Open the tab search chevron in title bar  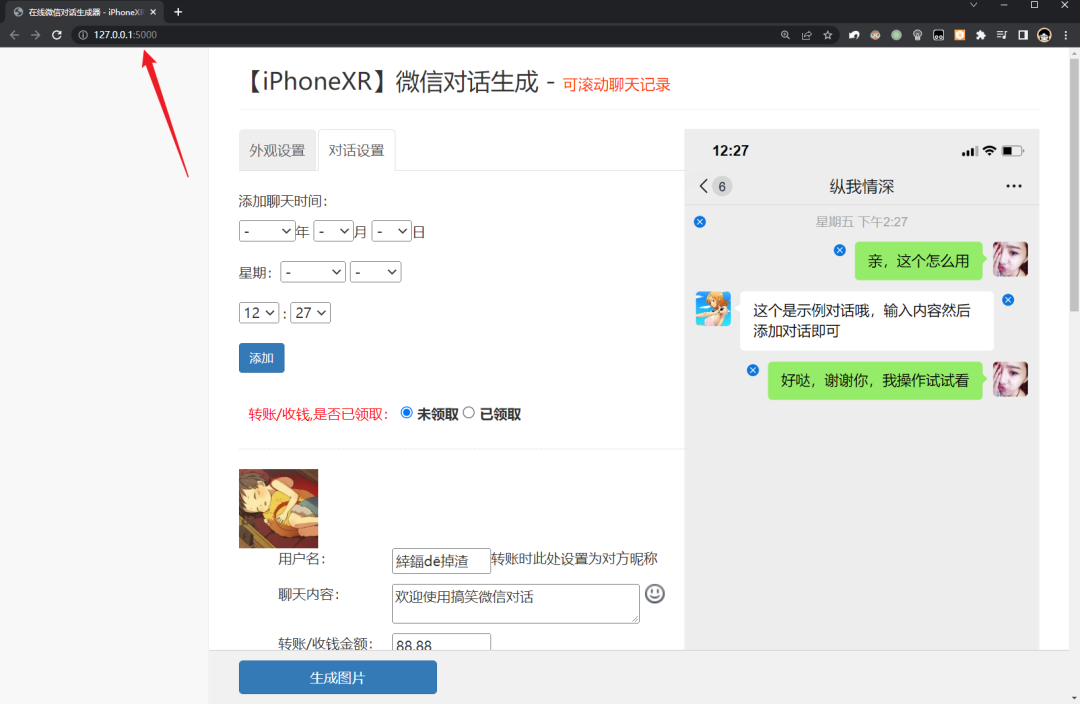pos(973,6)
